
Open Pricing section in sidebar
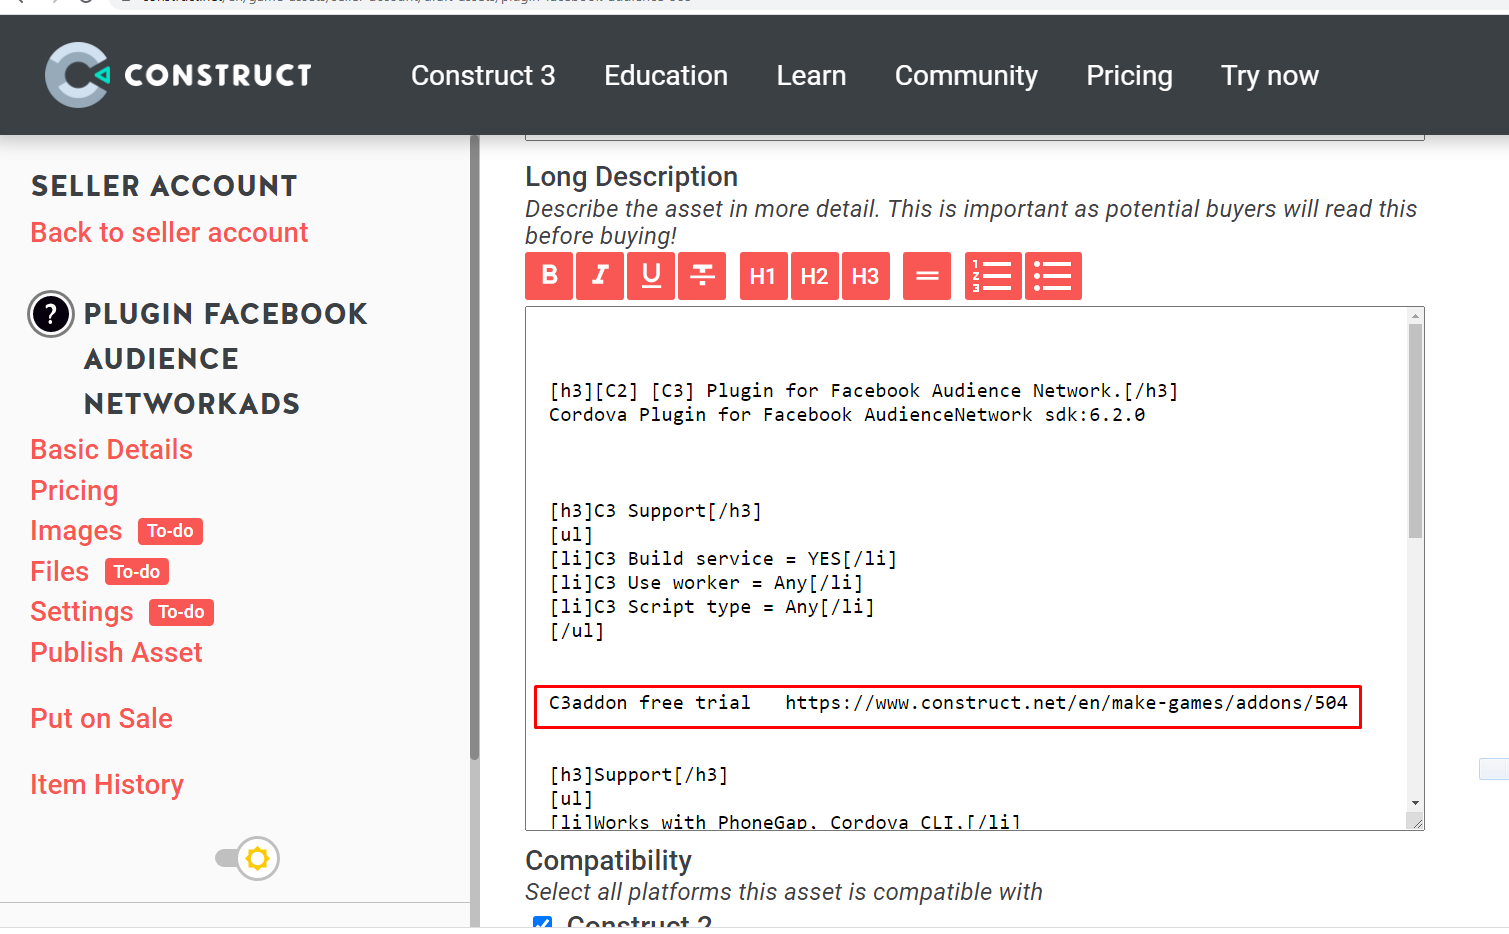[x=74, y=491]
